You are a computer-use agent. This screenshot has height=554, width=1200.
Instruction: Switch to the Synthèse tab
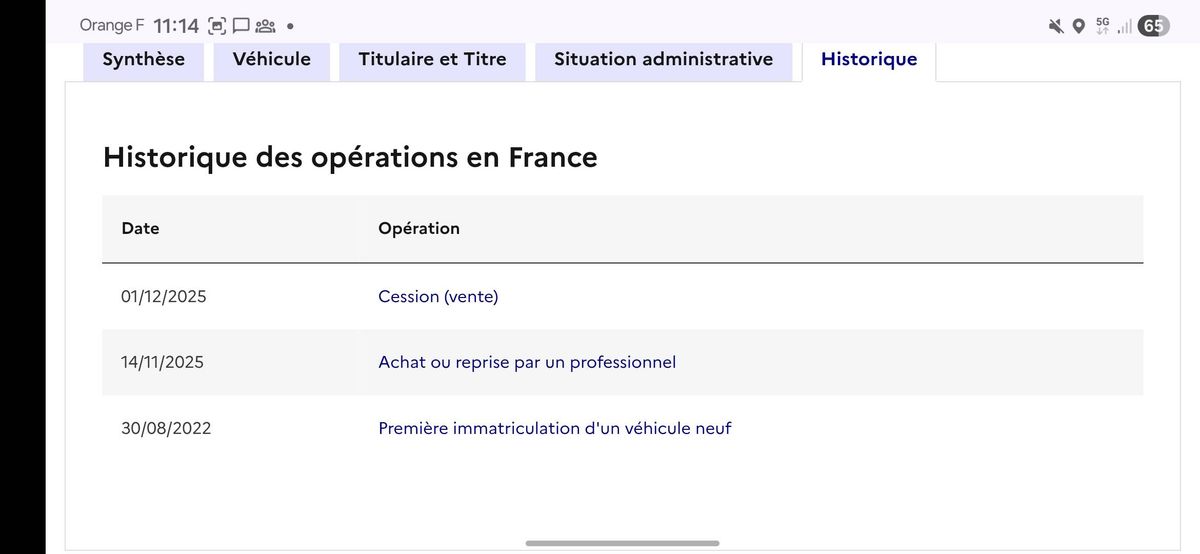[x=144, y=59]
